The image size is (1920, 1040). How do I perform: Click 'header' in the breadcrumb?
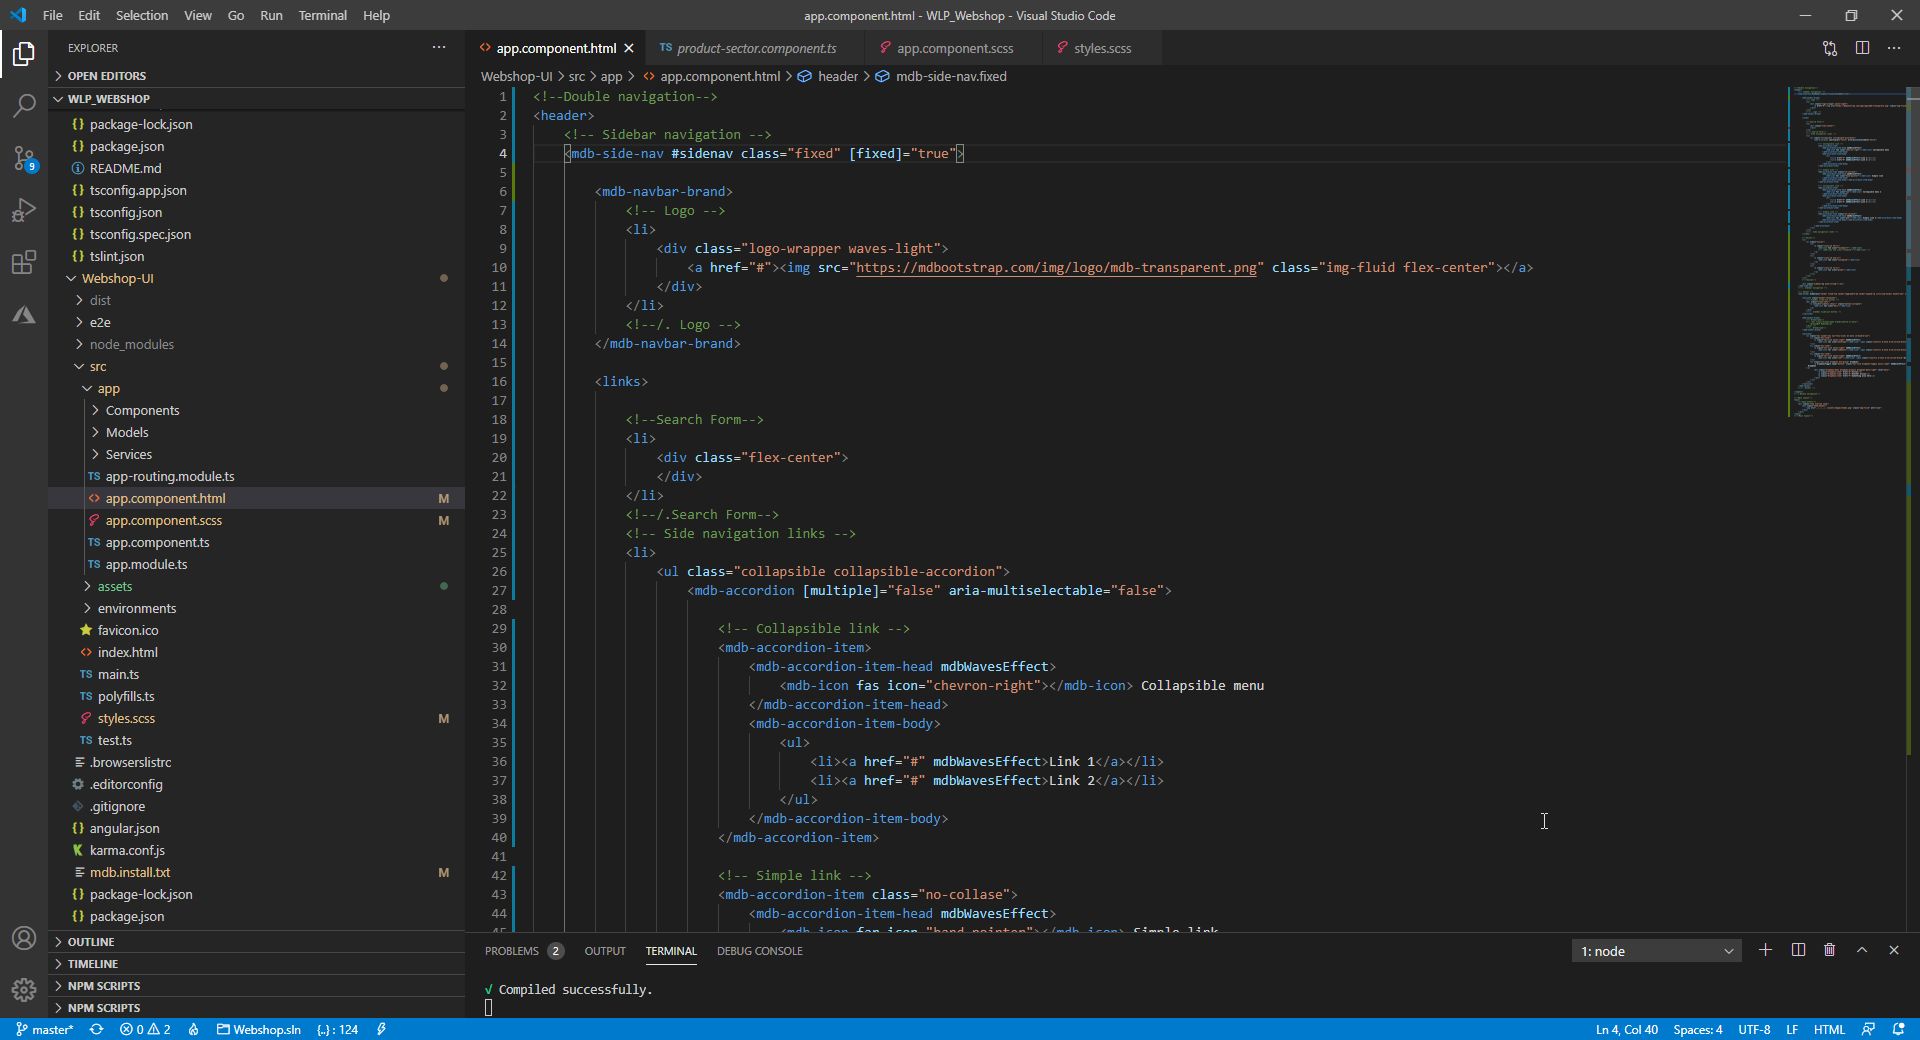pyautogui.click(x=838, y=76)
